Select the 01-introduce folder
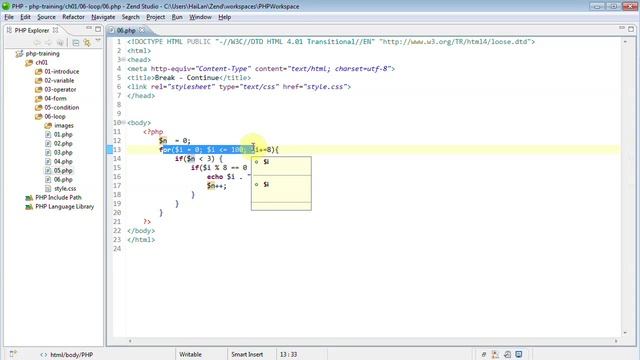This screenshot has width=640, height=360. (62, 71)
